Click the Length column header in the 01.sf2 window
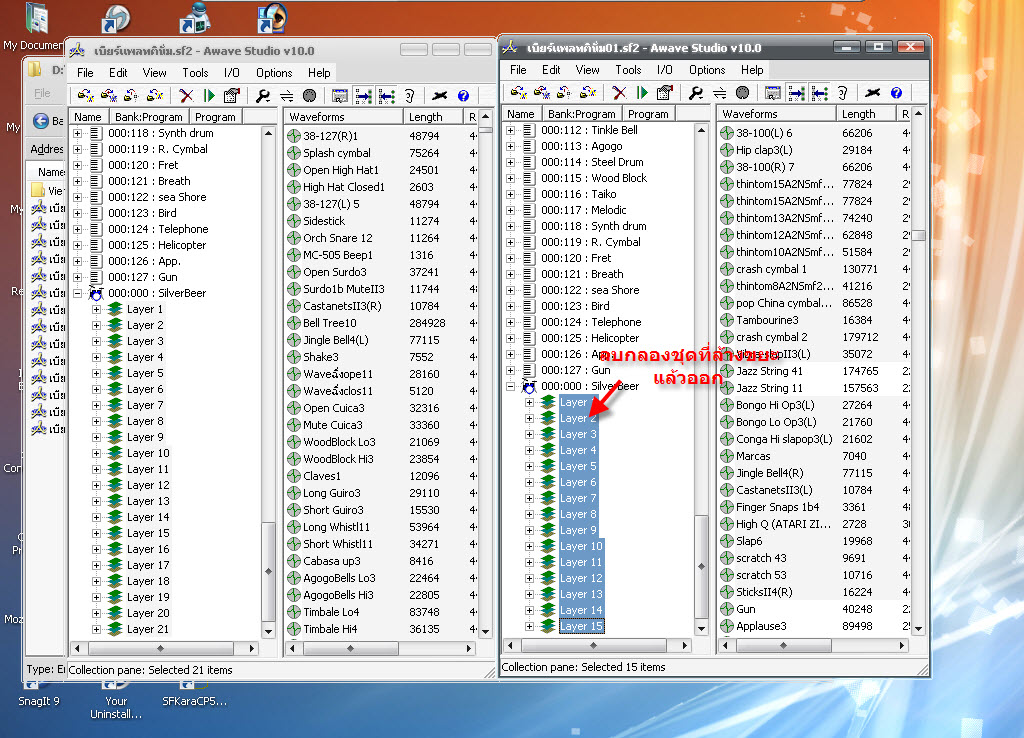This screenshot has height=738, width=1024. tap(858, 114)
